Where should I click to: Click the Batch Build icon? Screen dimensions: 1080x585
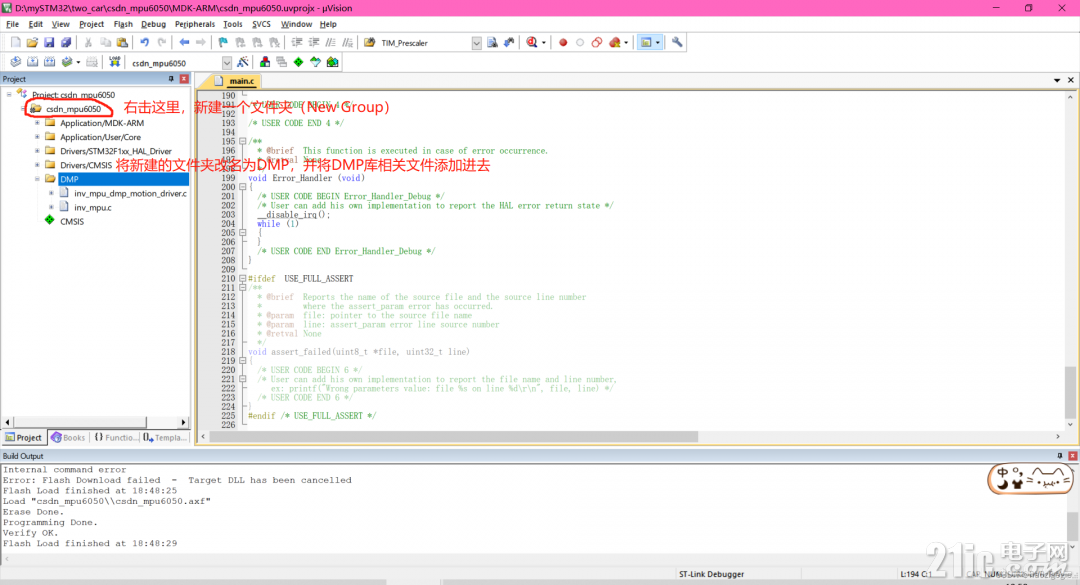tap(67, 62)
